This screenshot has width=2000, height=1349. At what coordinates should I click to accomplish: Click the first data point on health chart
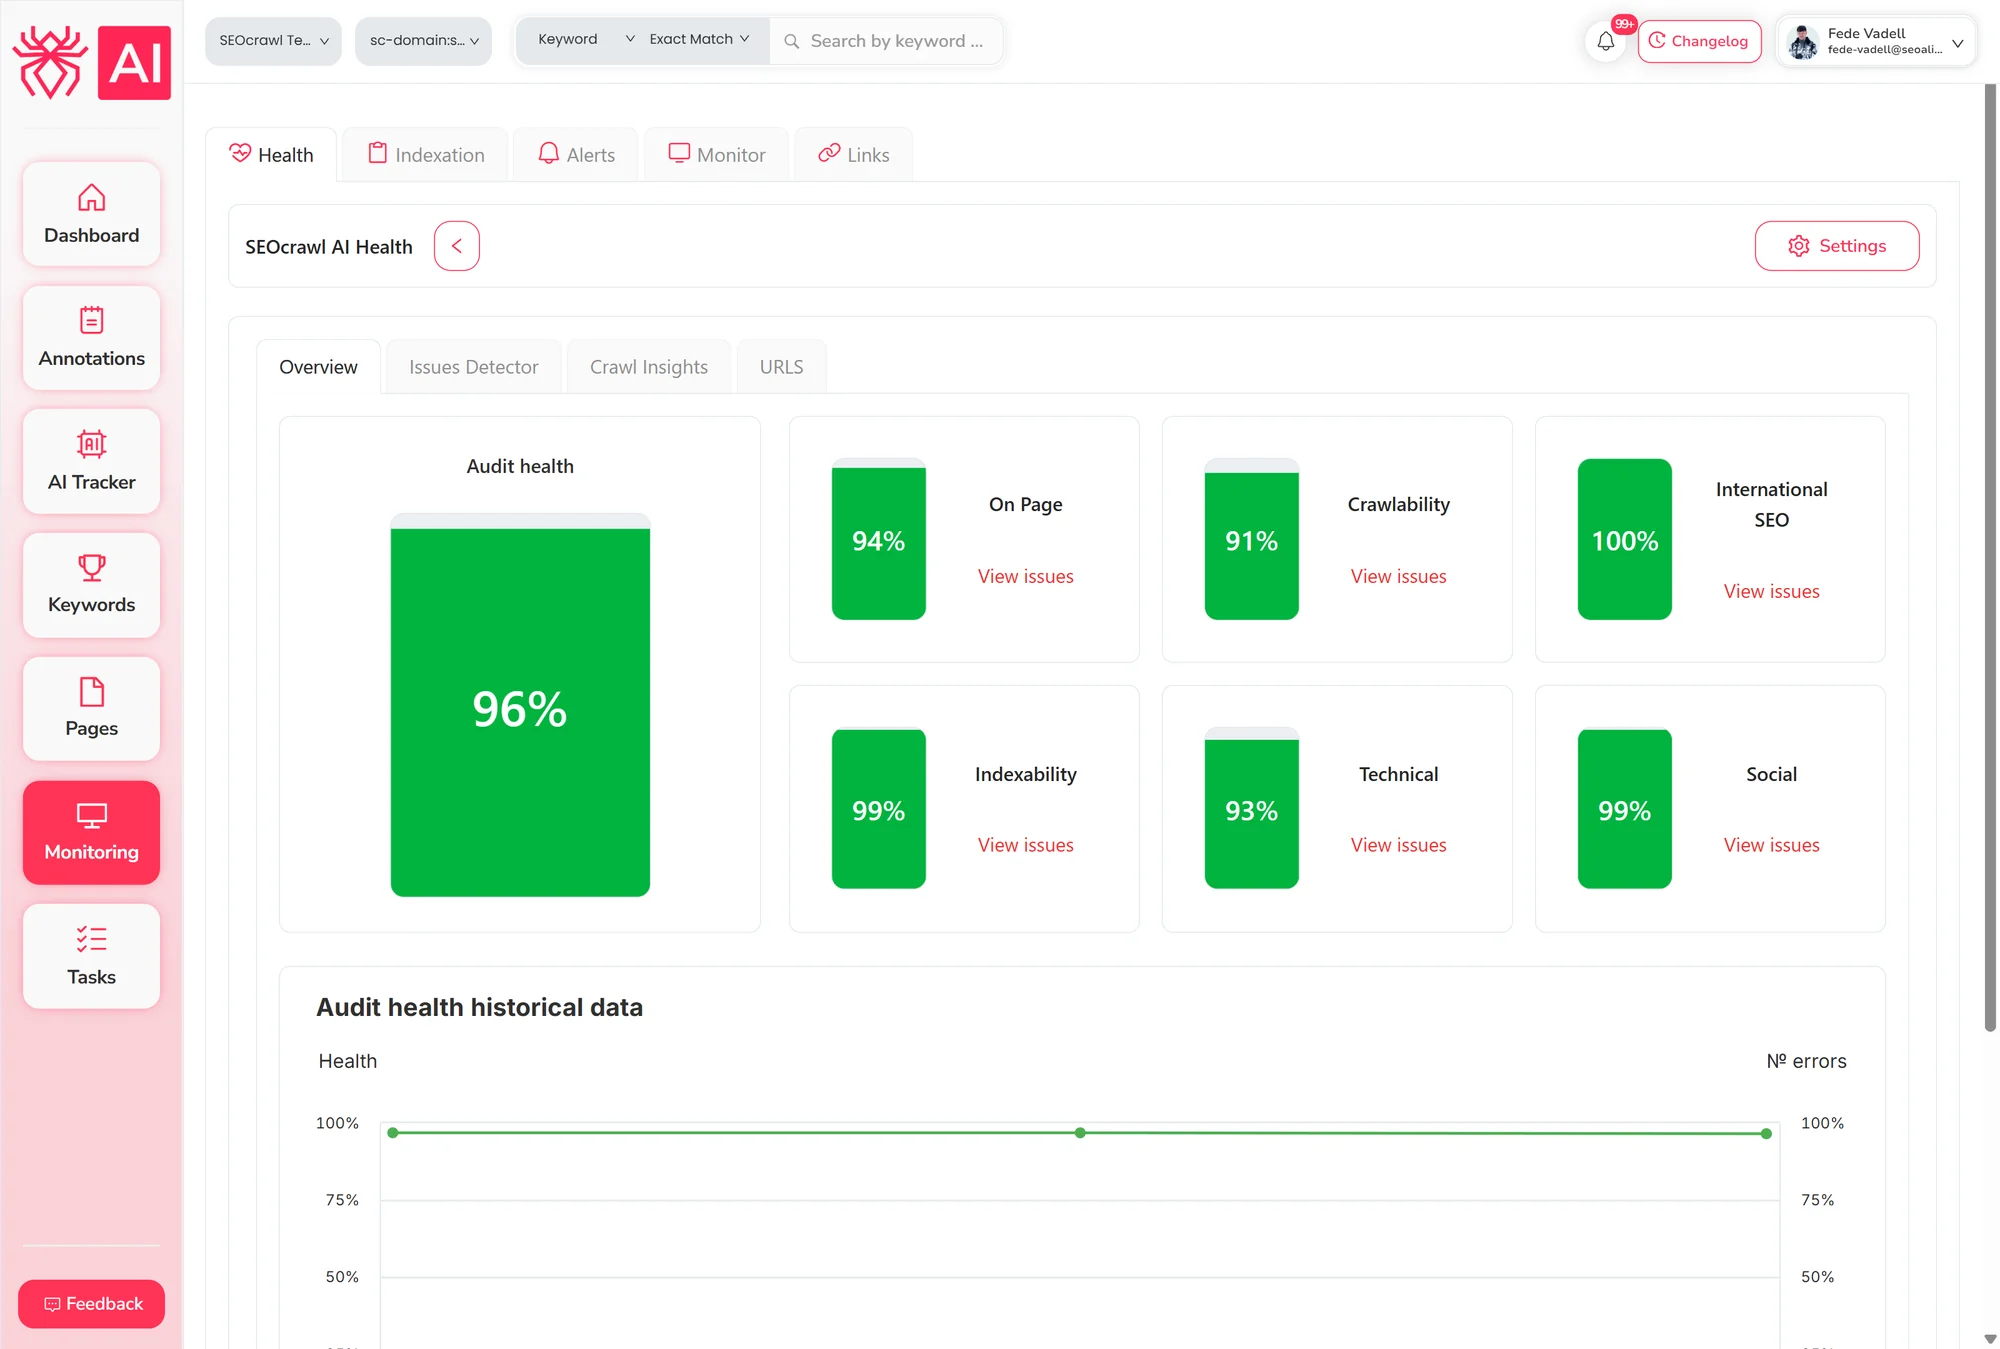393,1133
